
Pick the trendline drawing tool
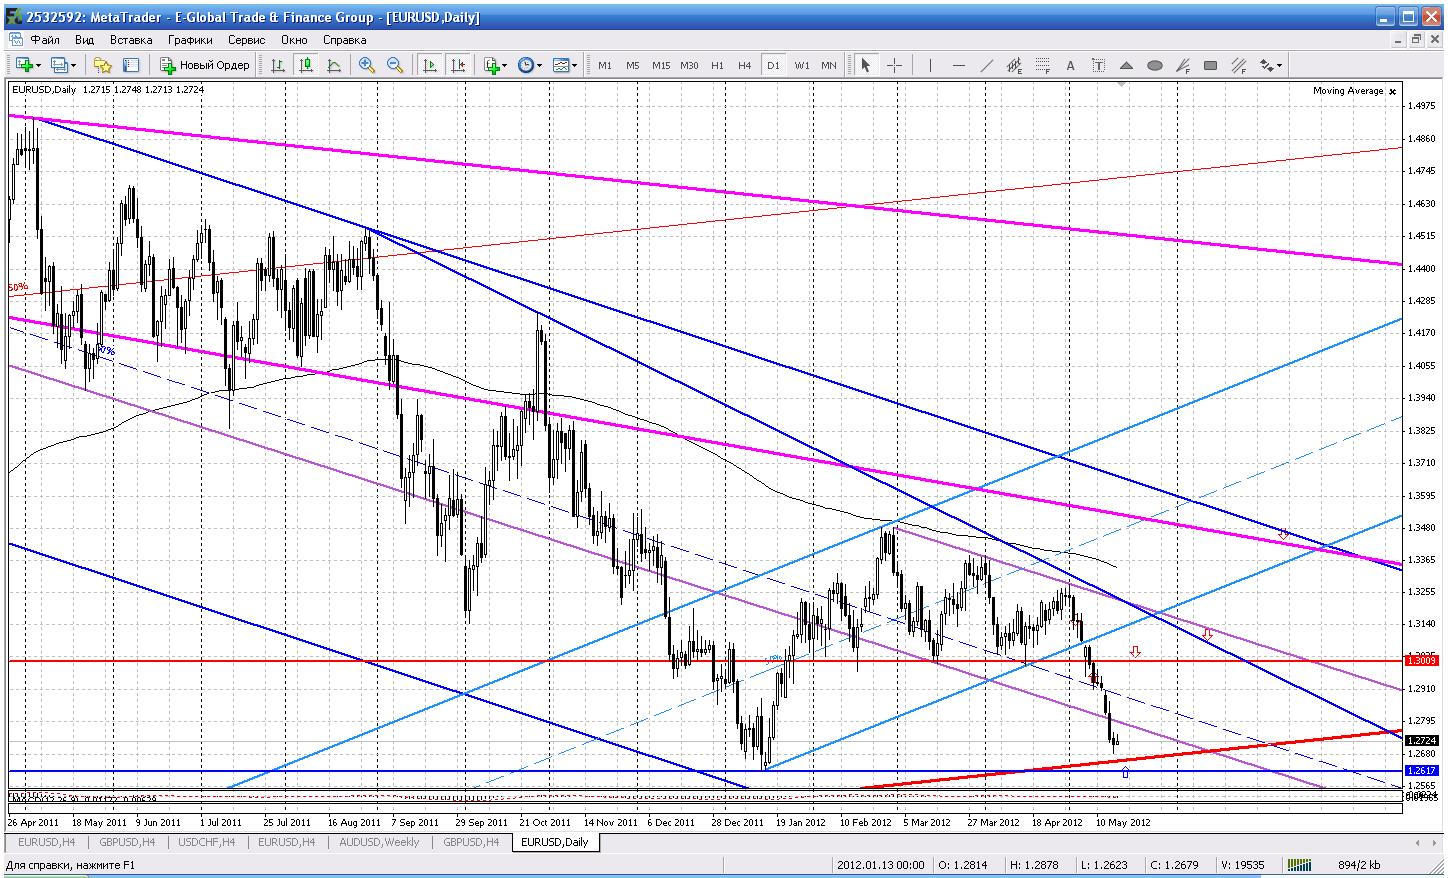click(x=987, y=65)
